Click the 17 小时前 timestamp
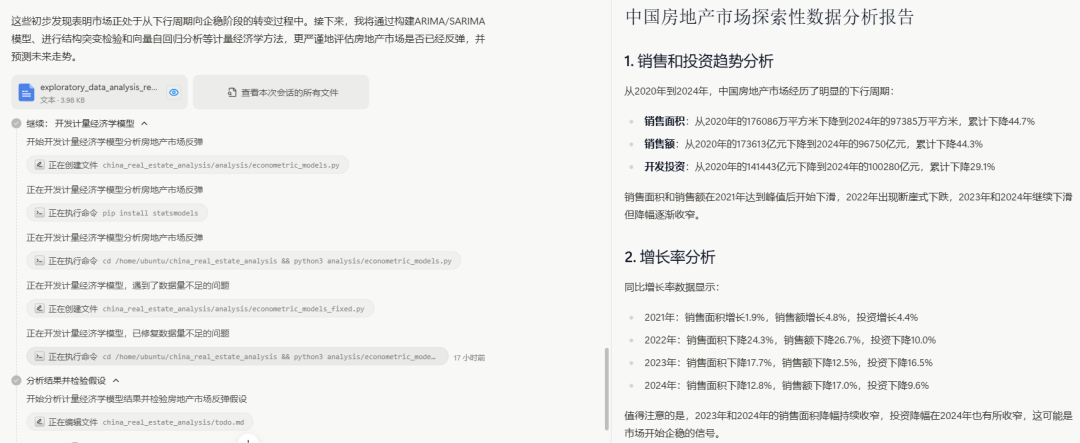 coord(469,358)
